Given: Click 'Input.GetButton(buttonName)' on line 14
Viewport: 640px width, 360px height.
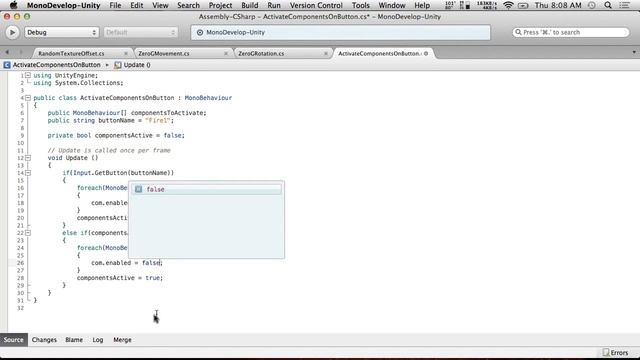Looking at the screenshot, I should click(x=122, y=173).
